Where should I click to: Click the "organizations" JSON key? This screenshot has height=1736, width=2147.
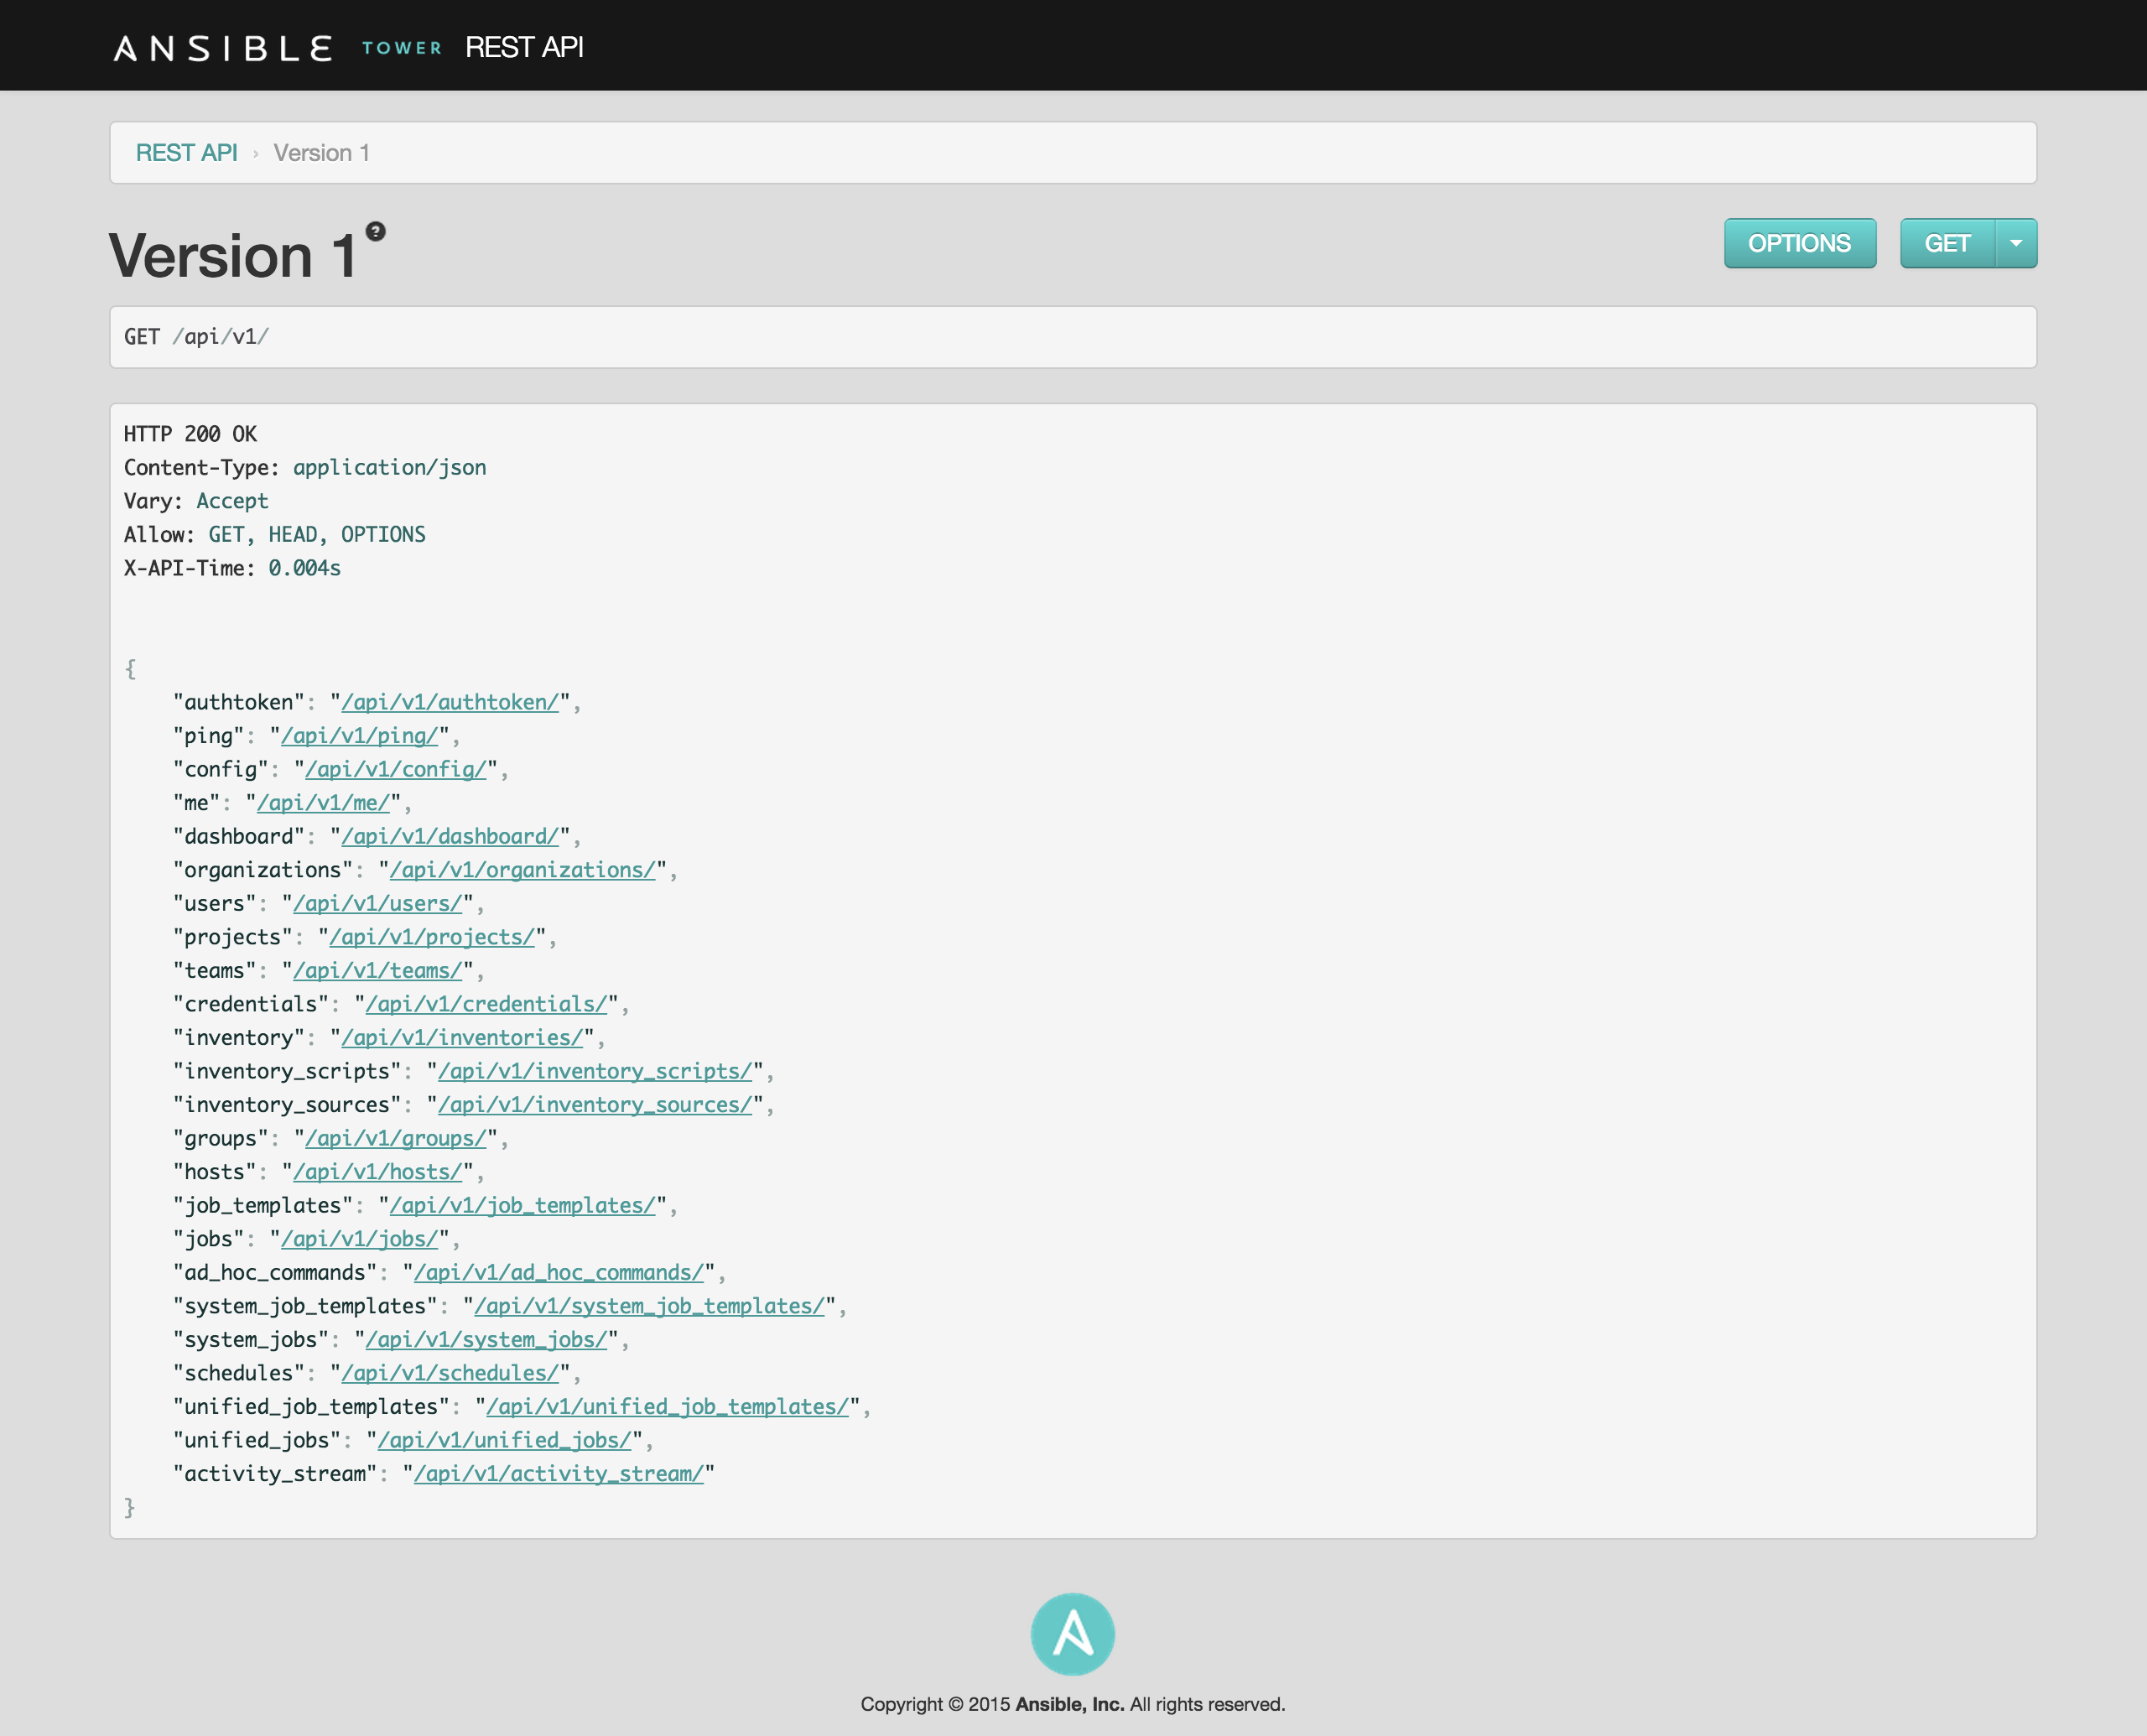click(x=263, y=870)
